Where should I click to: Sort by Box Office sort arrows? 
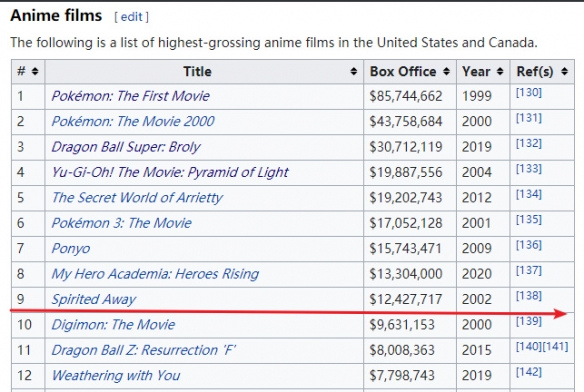click(x=446, y=71)
